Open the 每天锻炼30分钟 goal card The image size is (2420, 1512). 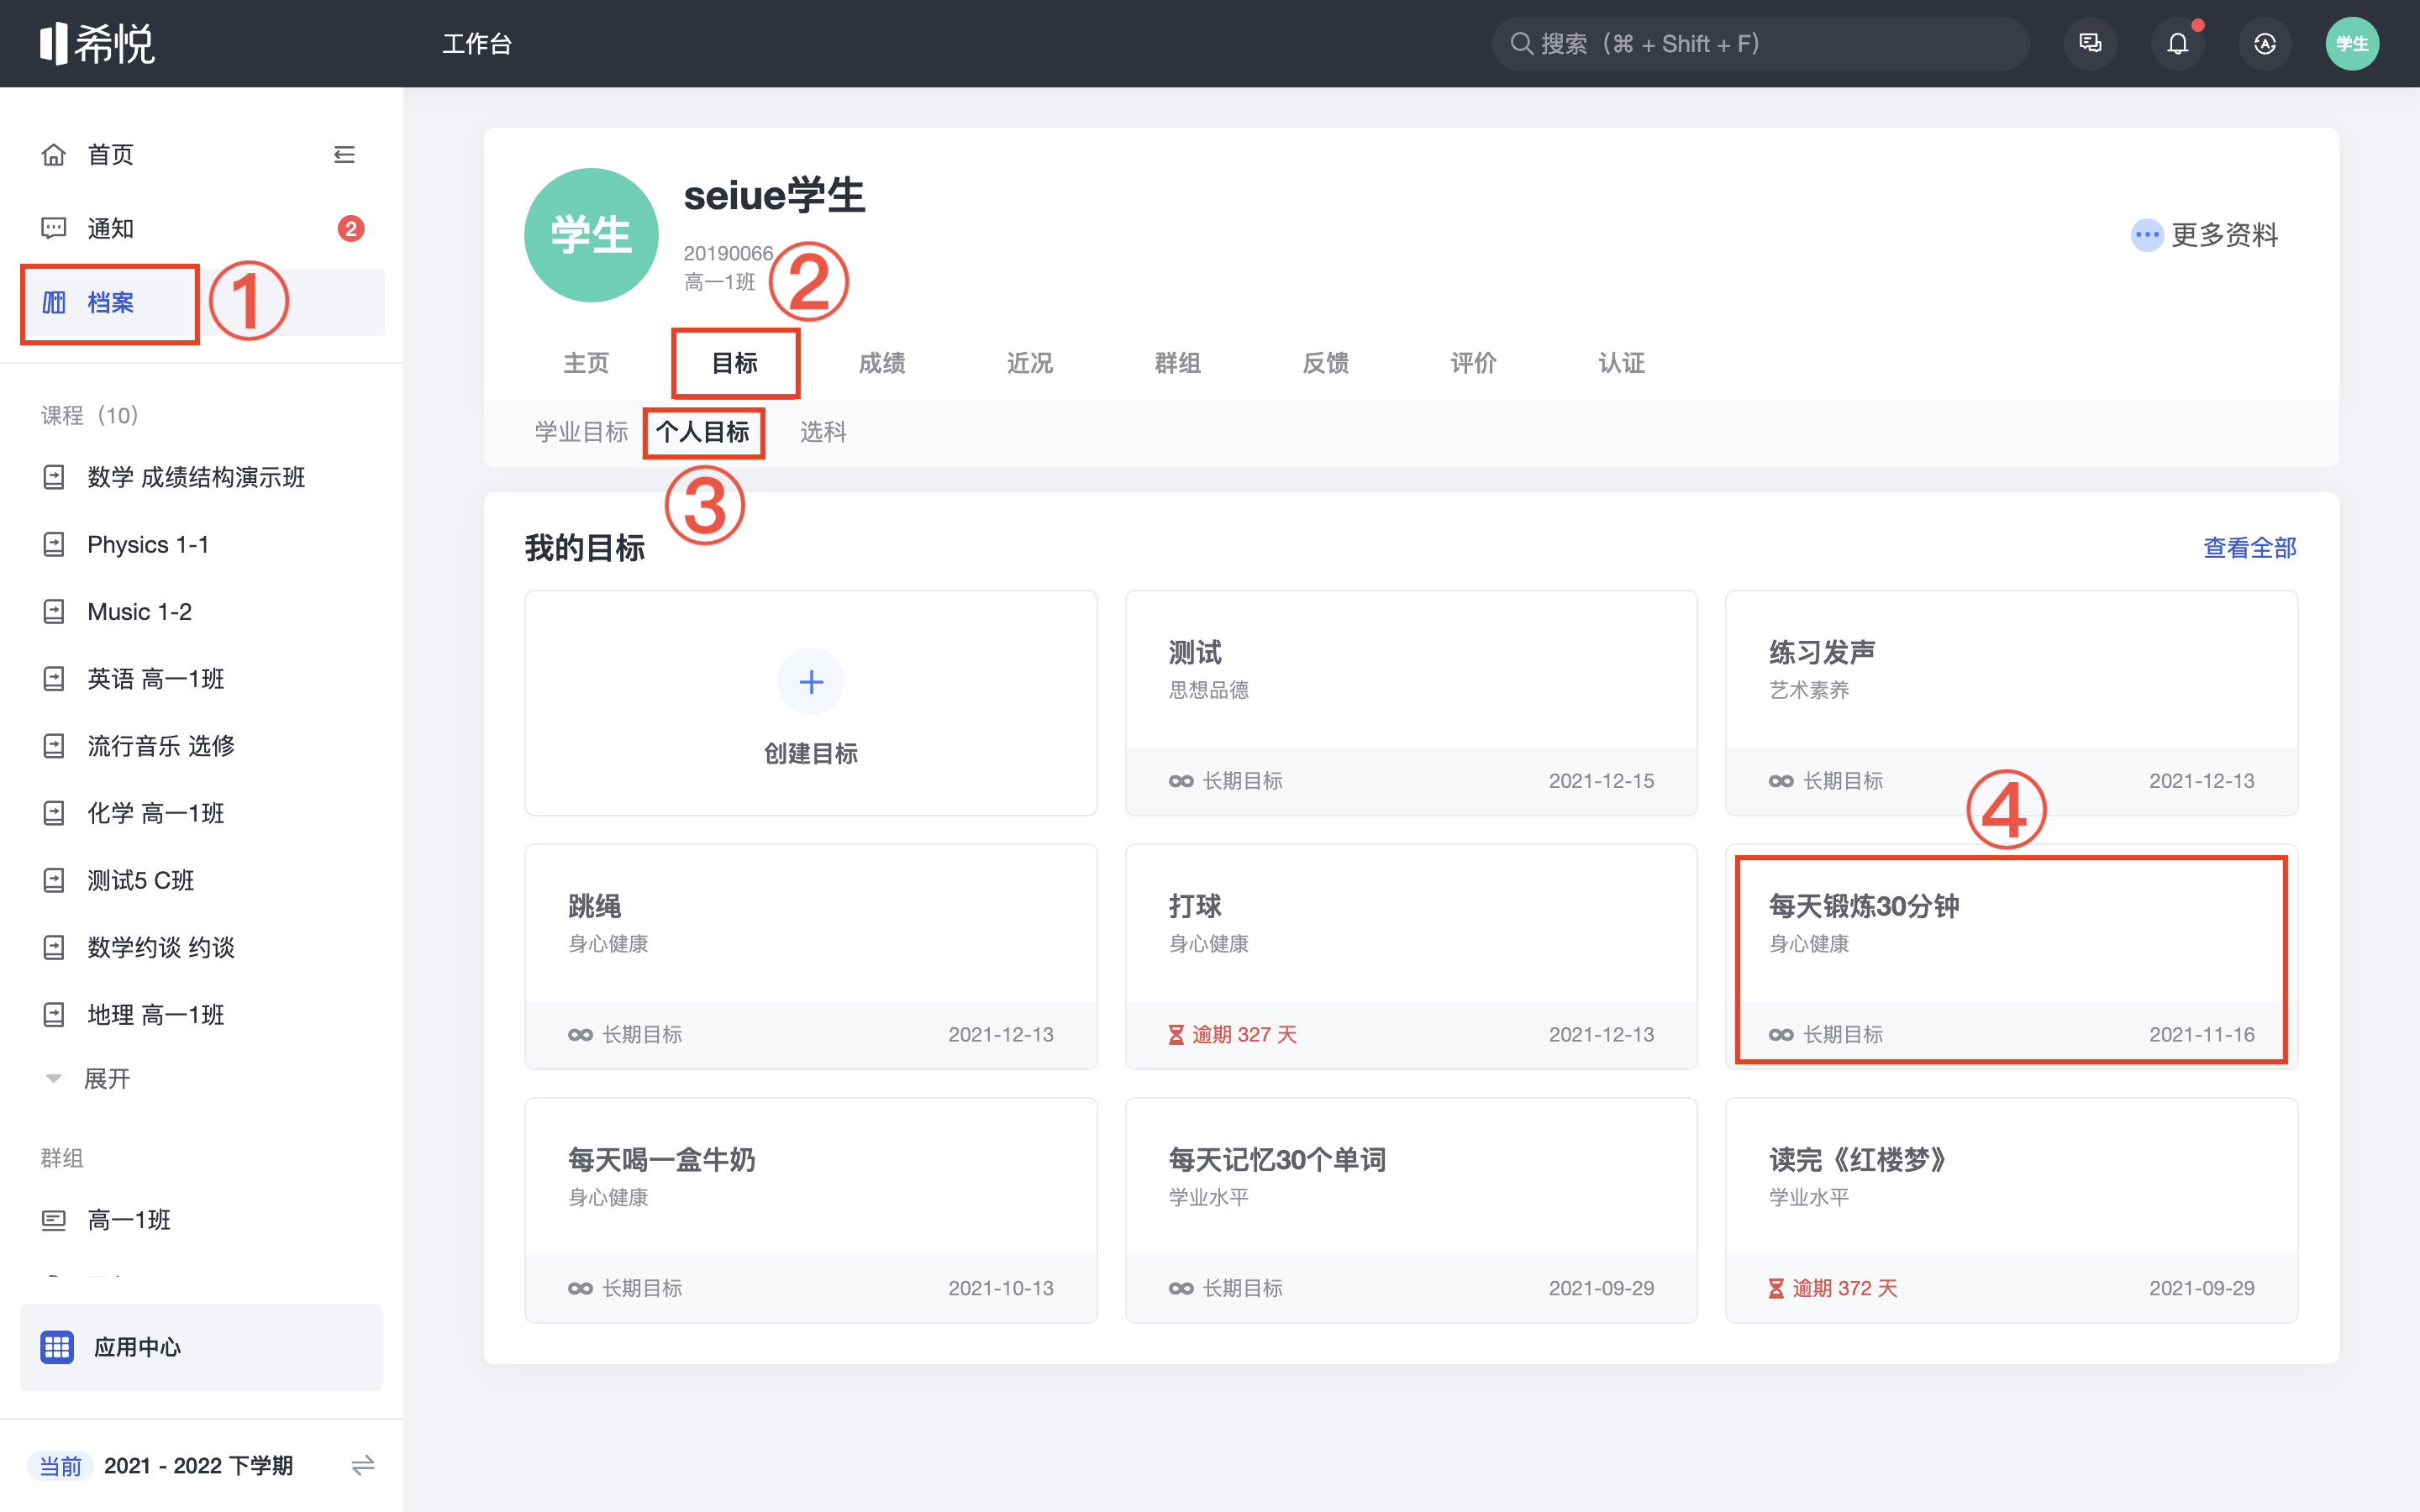2011,957
